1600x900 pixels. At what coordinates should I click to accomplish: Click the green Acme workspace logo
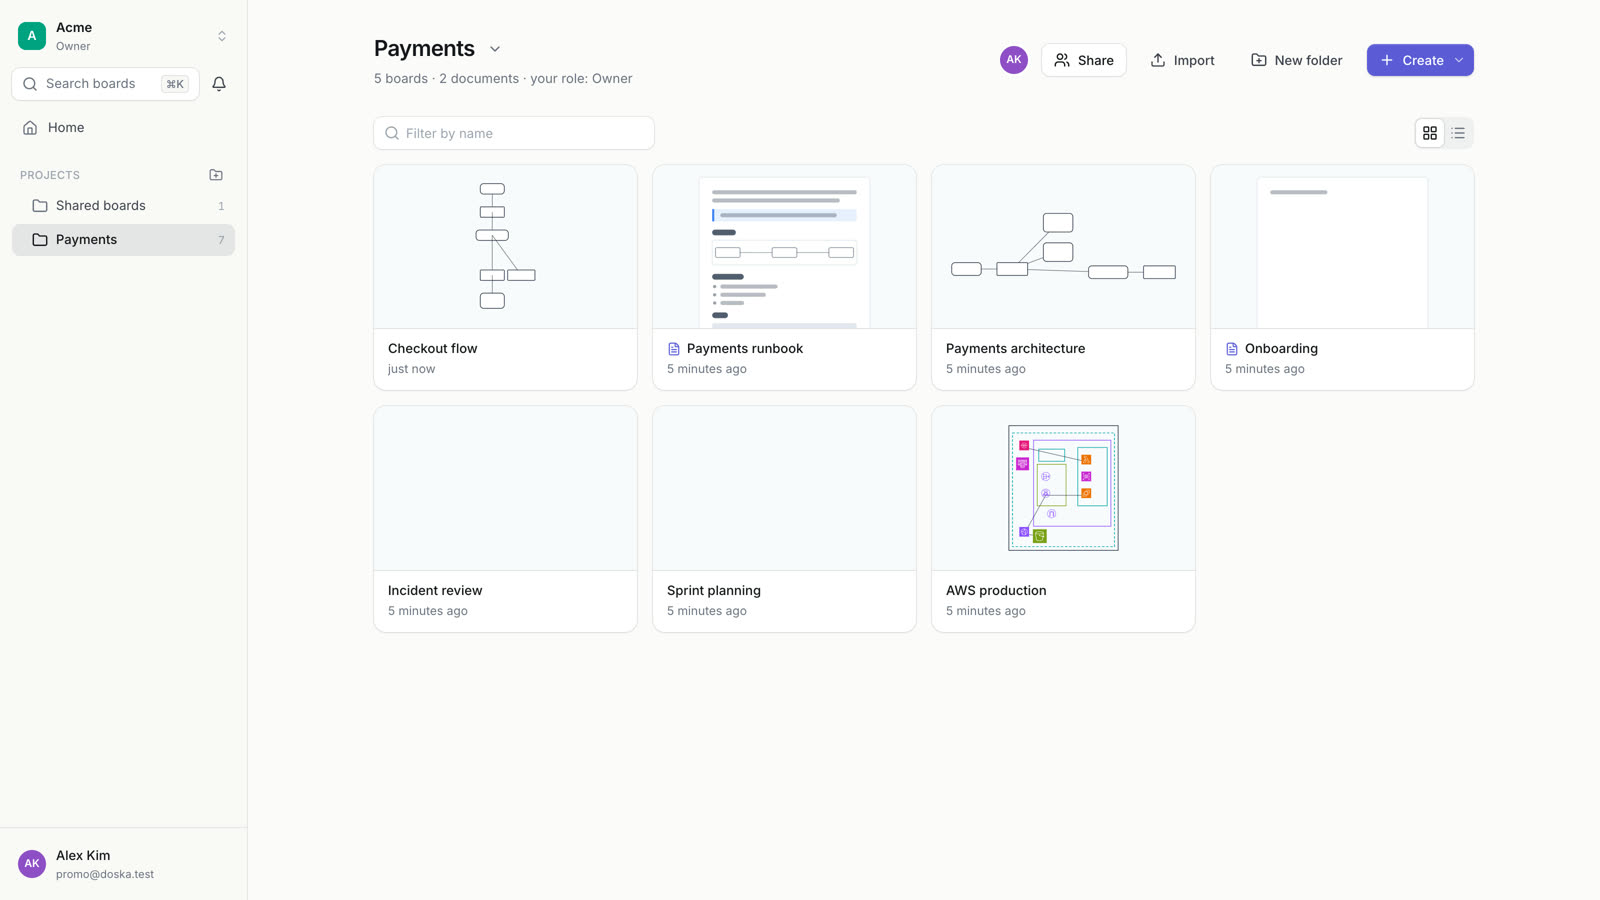(x=32, y=36)
